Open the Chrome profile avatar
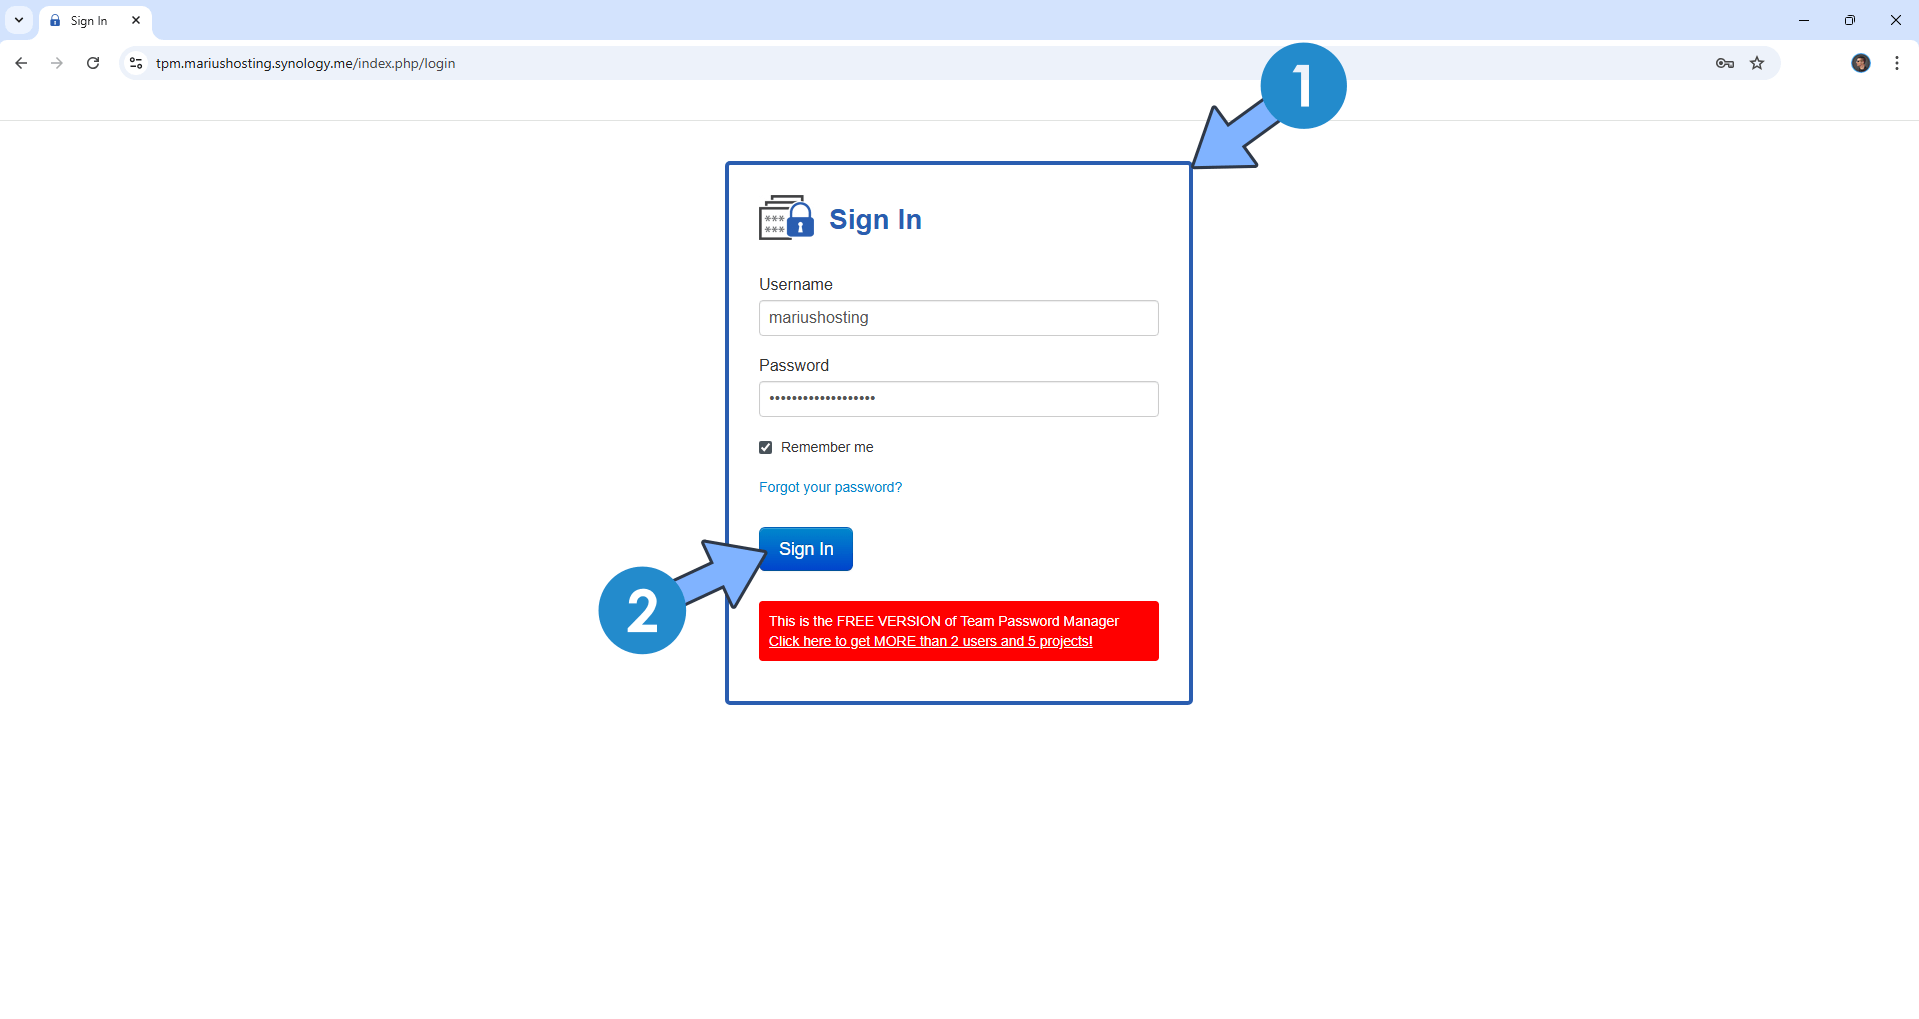 [x=1860, y=62]
